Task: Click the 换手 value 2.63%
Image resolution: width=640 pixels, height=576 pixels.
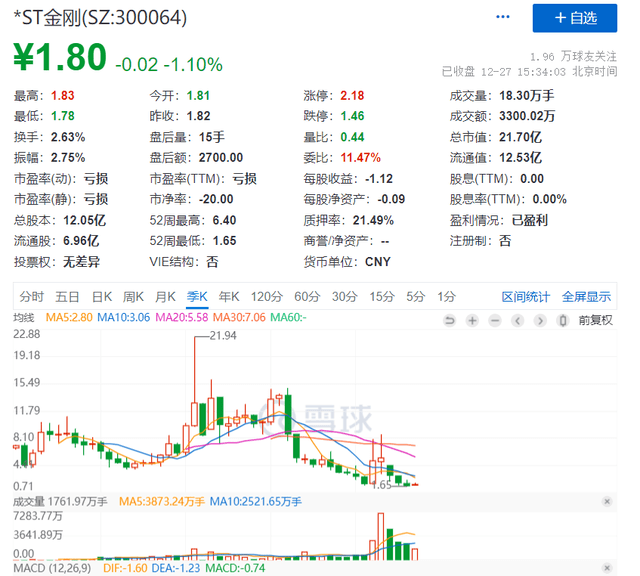Action: tap(68, 137)
